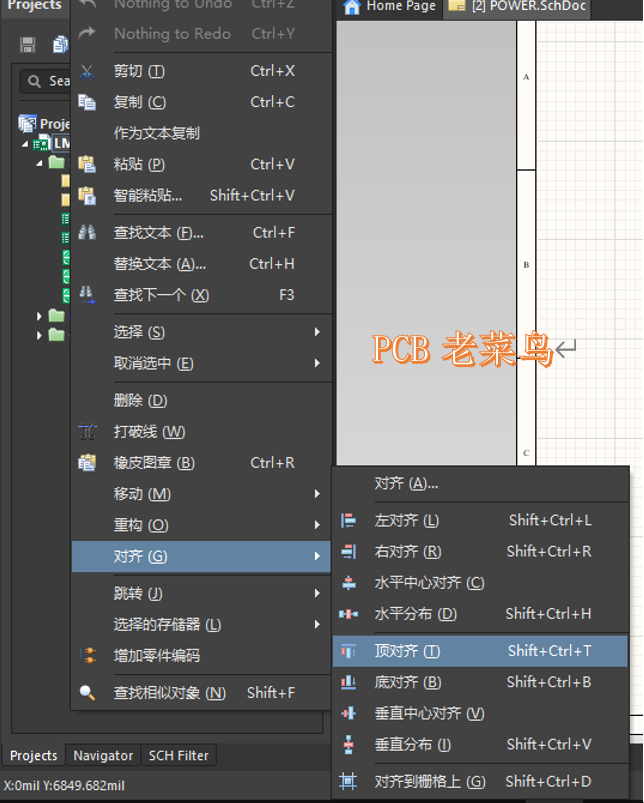644x803 pixels.
Task: Click the binoculars icon for Find Text
Action: tap(88, 233)
